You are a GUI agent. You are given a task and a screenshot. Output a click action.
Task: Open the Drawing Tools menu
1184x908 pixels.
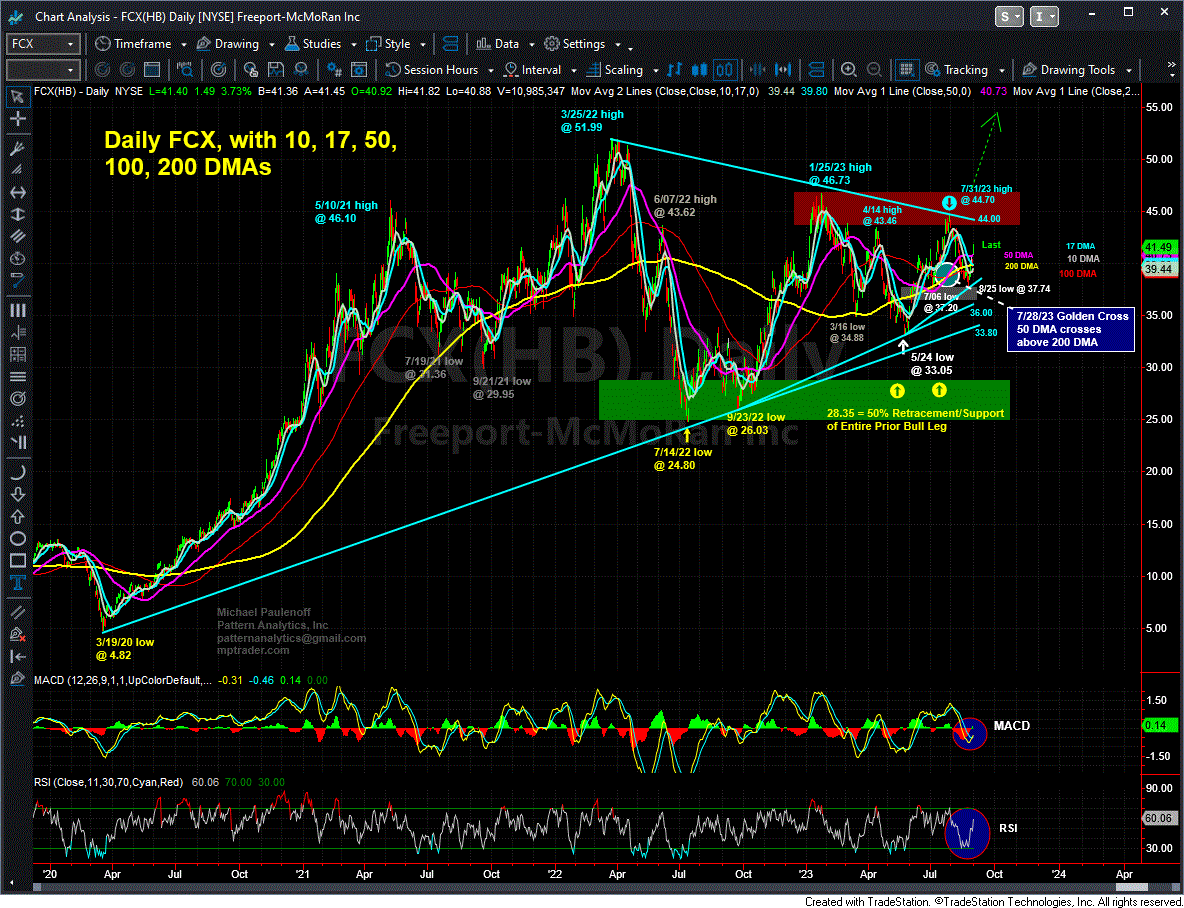(x=1076, y=70)
